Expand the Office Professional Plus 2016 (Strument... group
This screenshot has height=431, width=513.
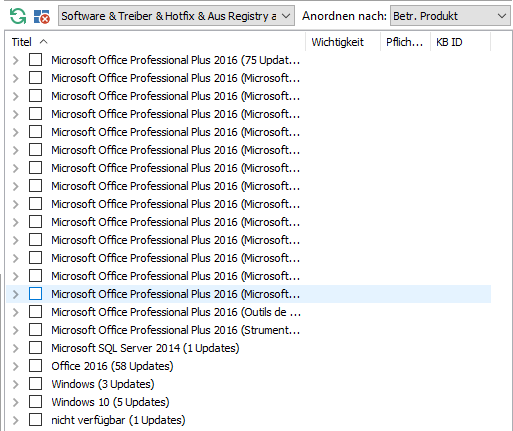(16, 330)
